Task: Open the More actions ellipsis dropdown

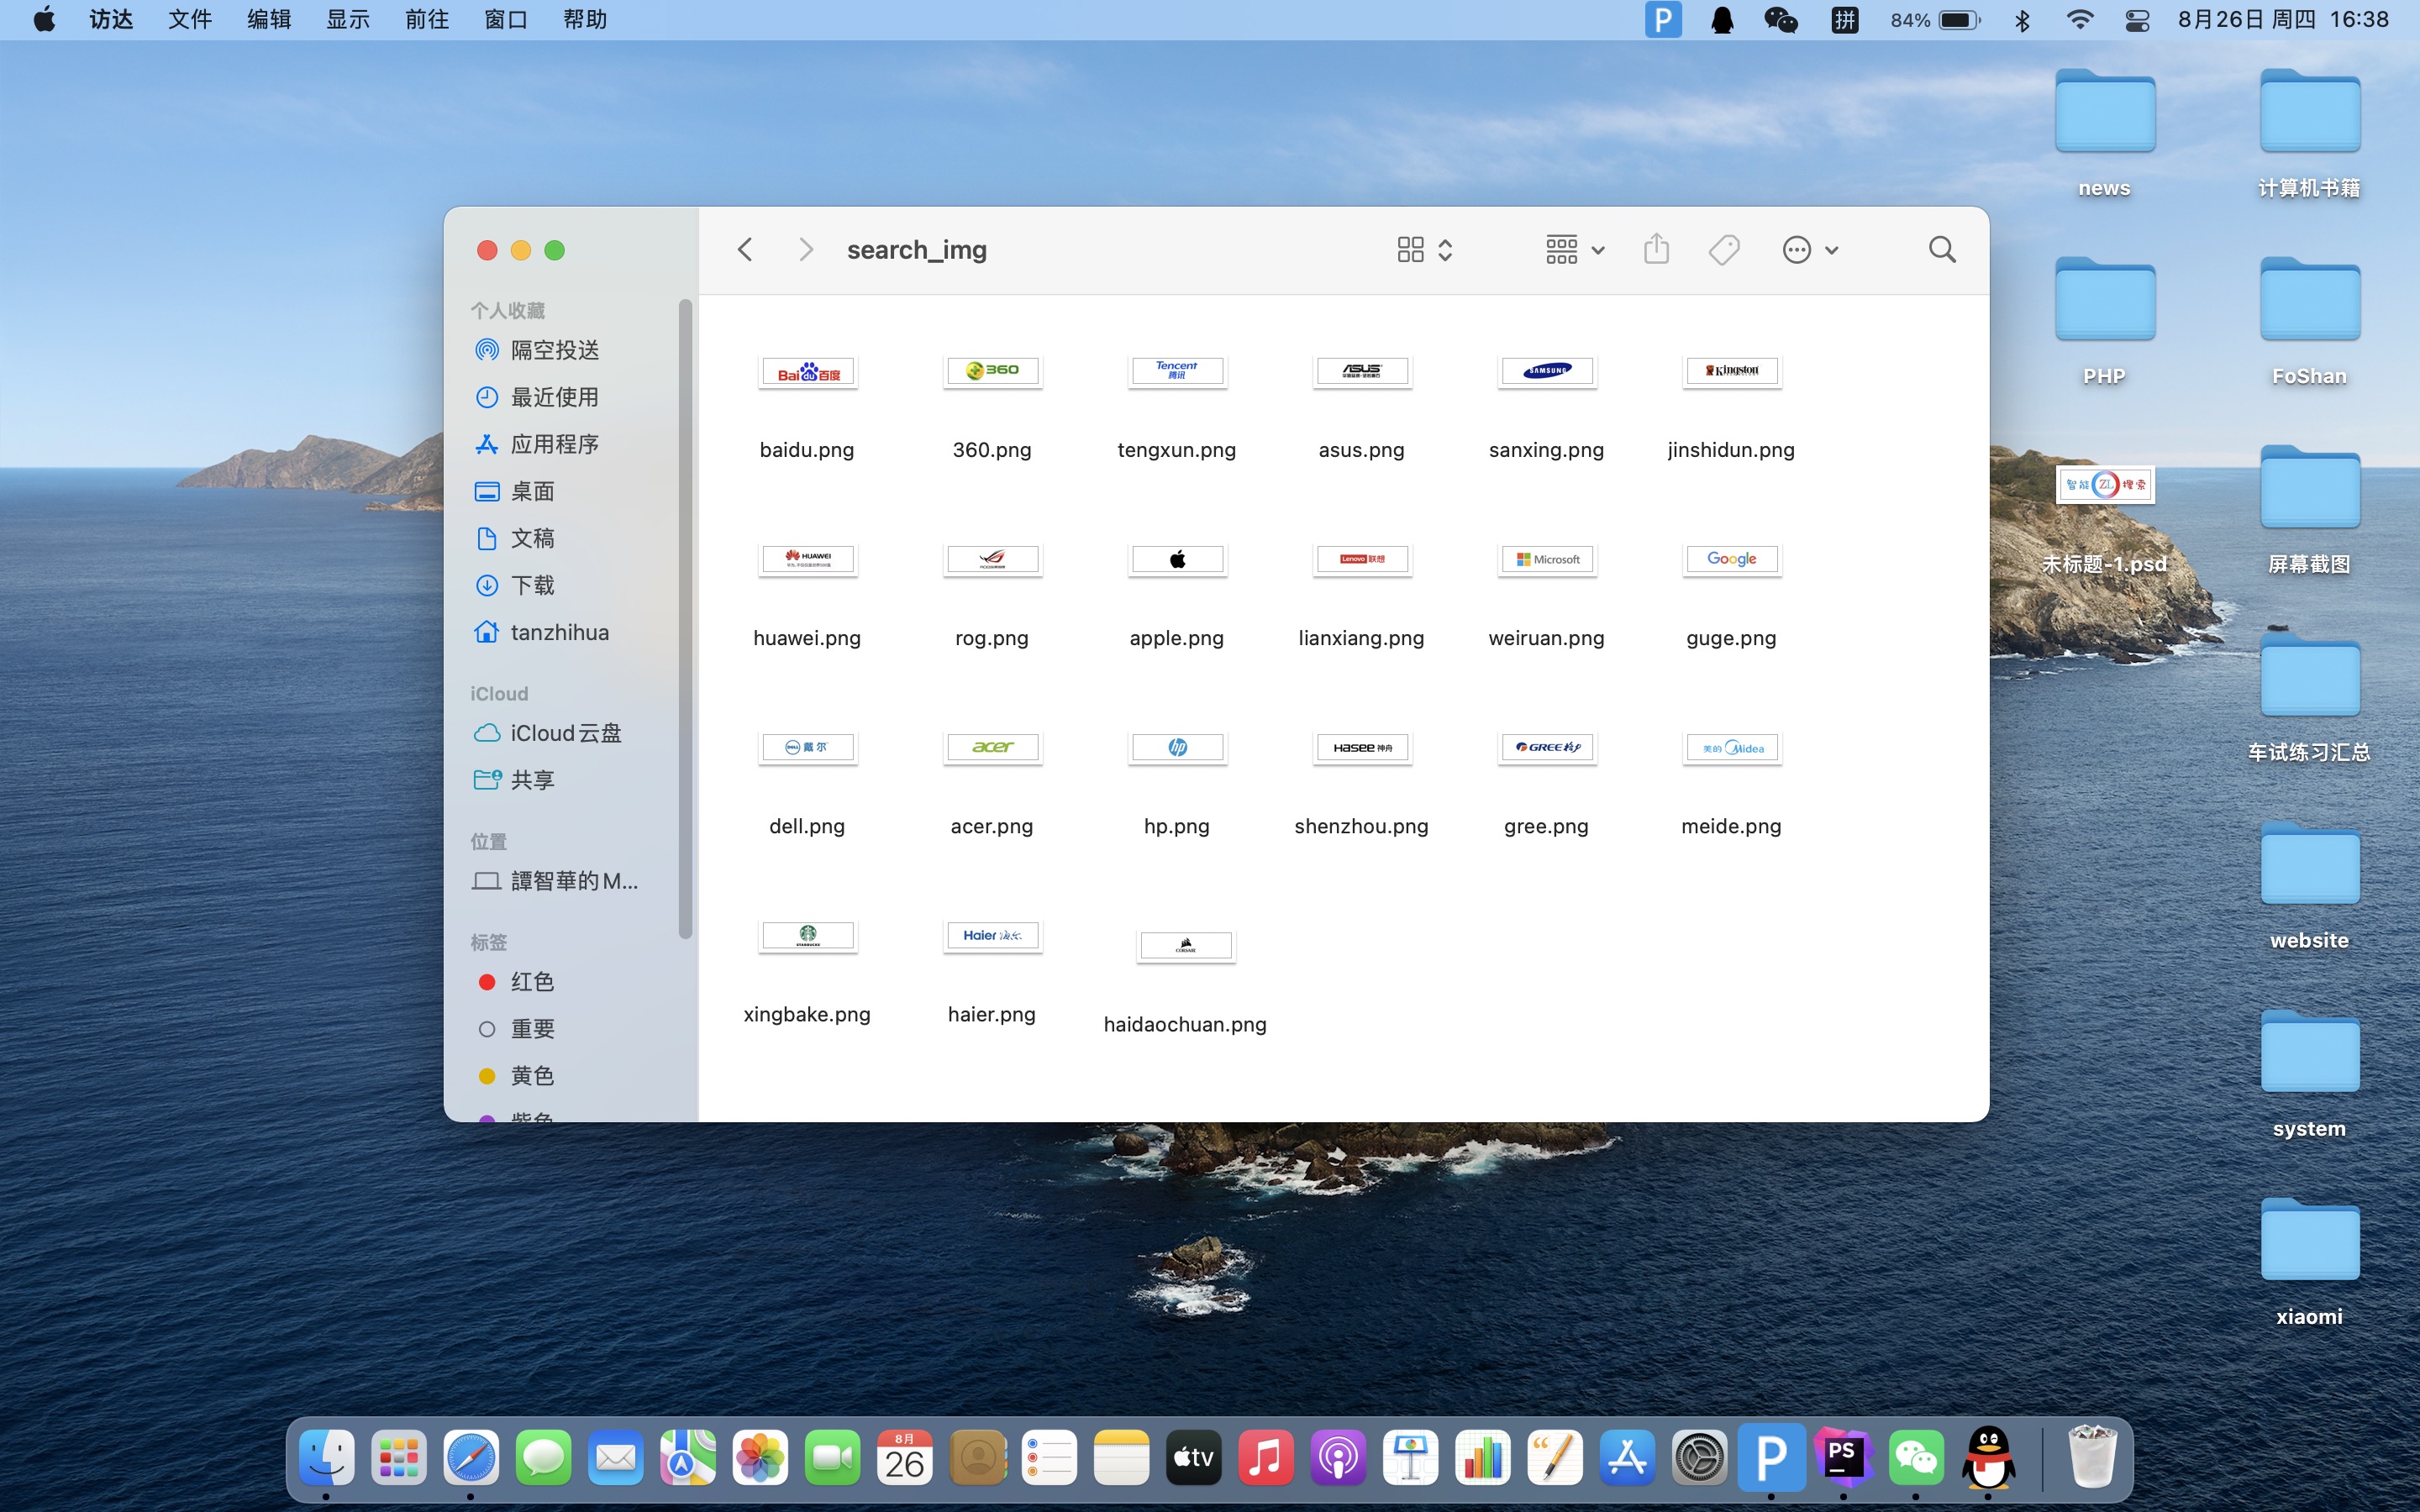Action: tap(1809, 249)
